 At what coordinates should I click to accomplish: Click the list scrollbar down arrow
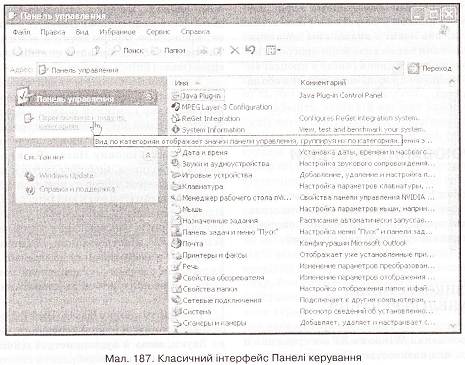tap(452, 325)
